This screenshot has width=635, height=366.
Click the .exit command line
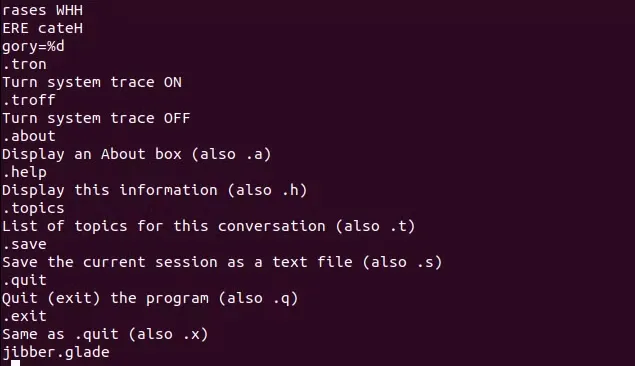click(x=25, y=316)
